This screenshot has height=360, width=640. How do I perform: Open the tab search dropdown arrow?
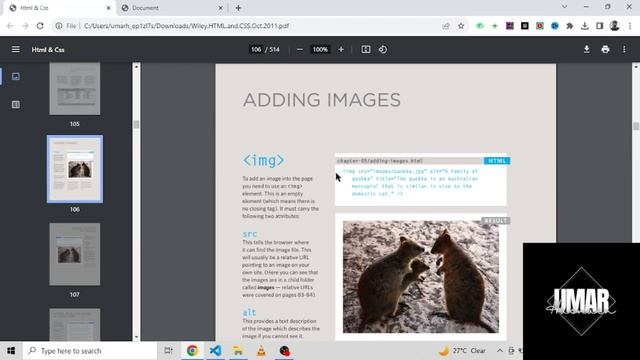564,7
